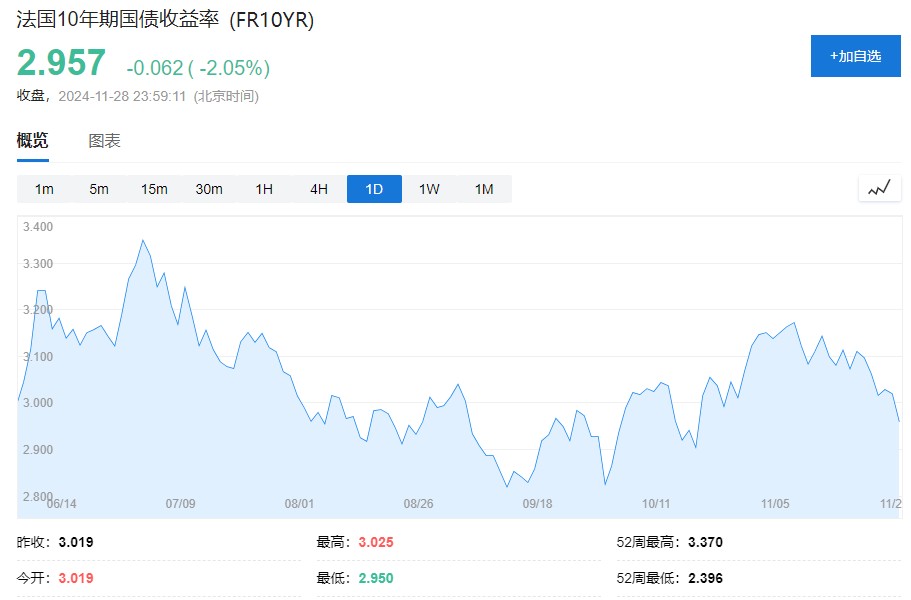Click the current yield value 2.957
The image size is (911, 600).
(x=61, y=63)
